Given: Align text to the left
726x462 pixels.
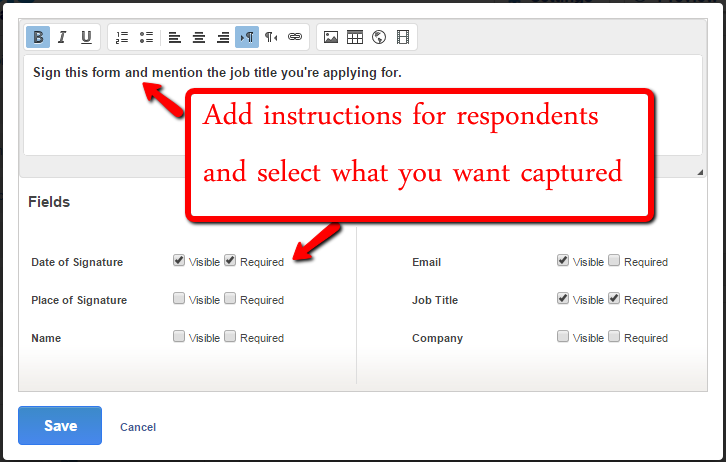Looking at the screenshot, I should point(175,37).
